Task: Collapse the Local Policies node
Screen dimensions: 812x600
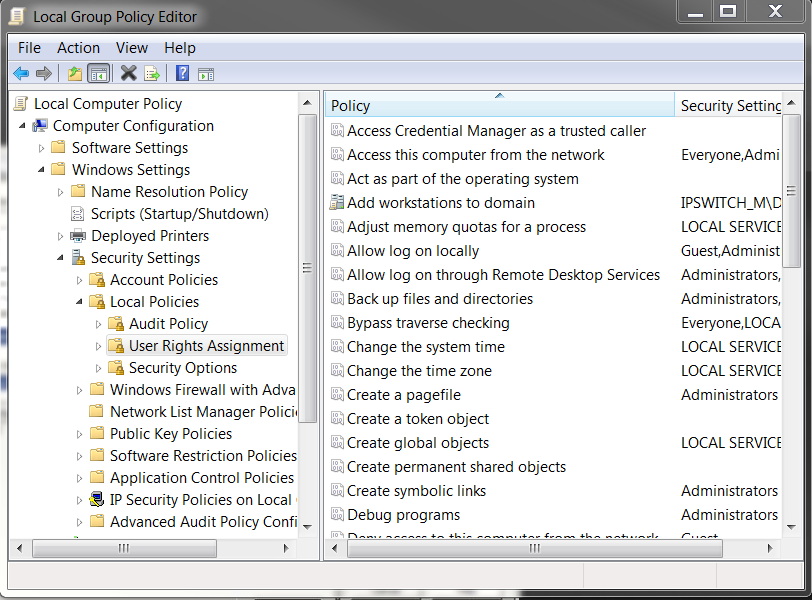Action: pos(79,302)
